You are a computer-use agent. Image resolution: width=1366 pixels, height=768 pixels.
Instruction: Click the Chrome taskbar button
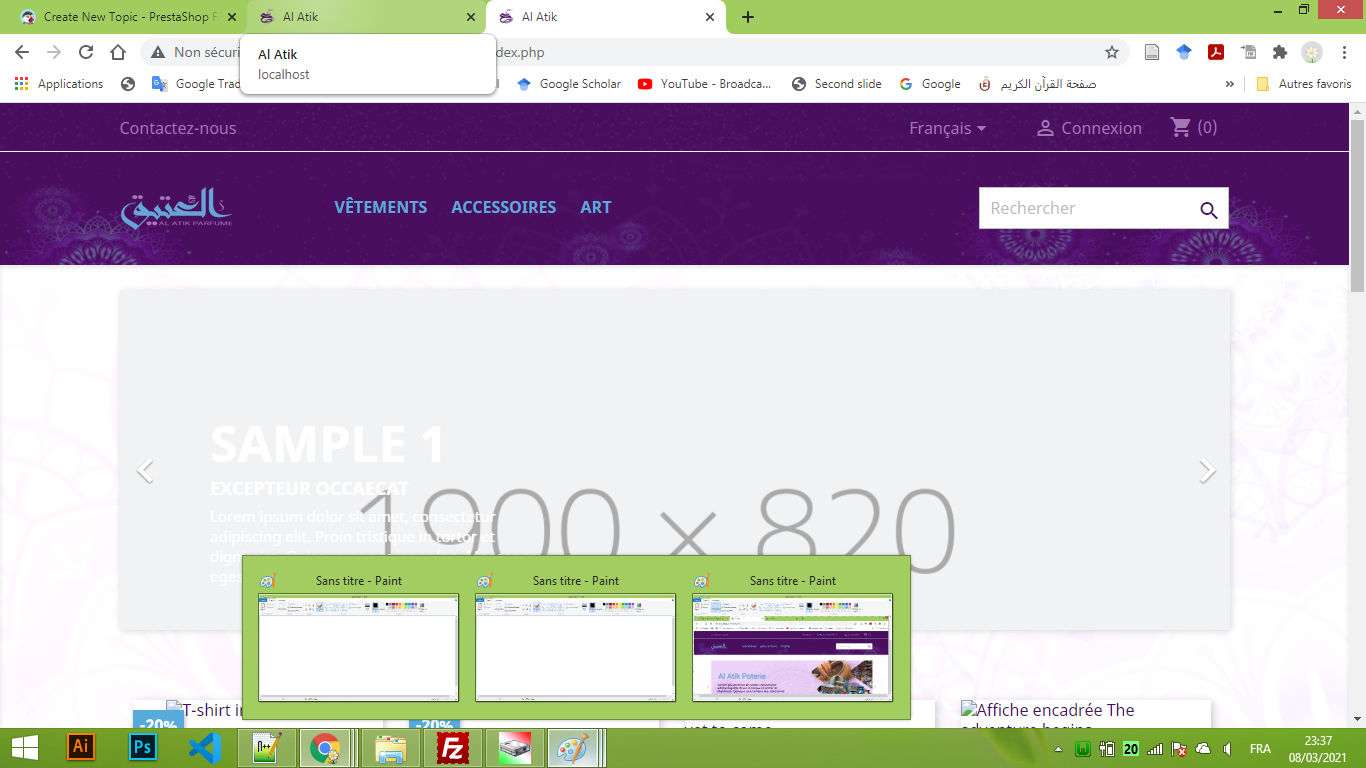[x=326, y=748]
